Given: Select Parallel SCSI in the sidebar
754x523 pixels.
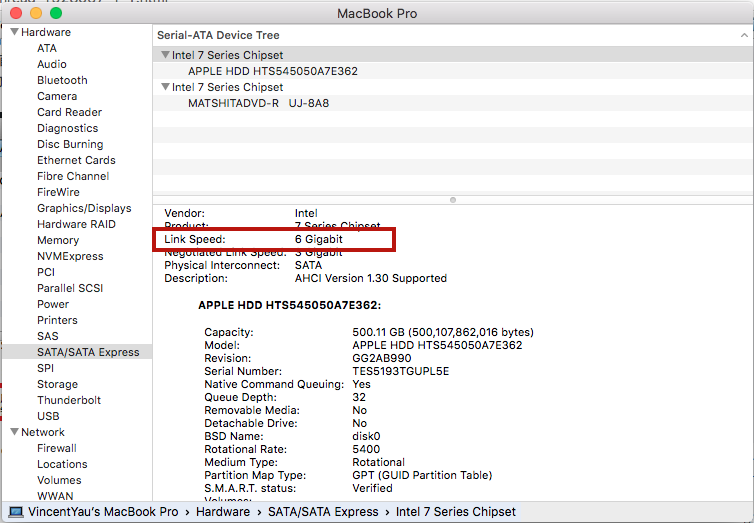Looking at the screenshot, I should (x=70, y=288).
